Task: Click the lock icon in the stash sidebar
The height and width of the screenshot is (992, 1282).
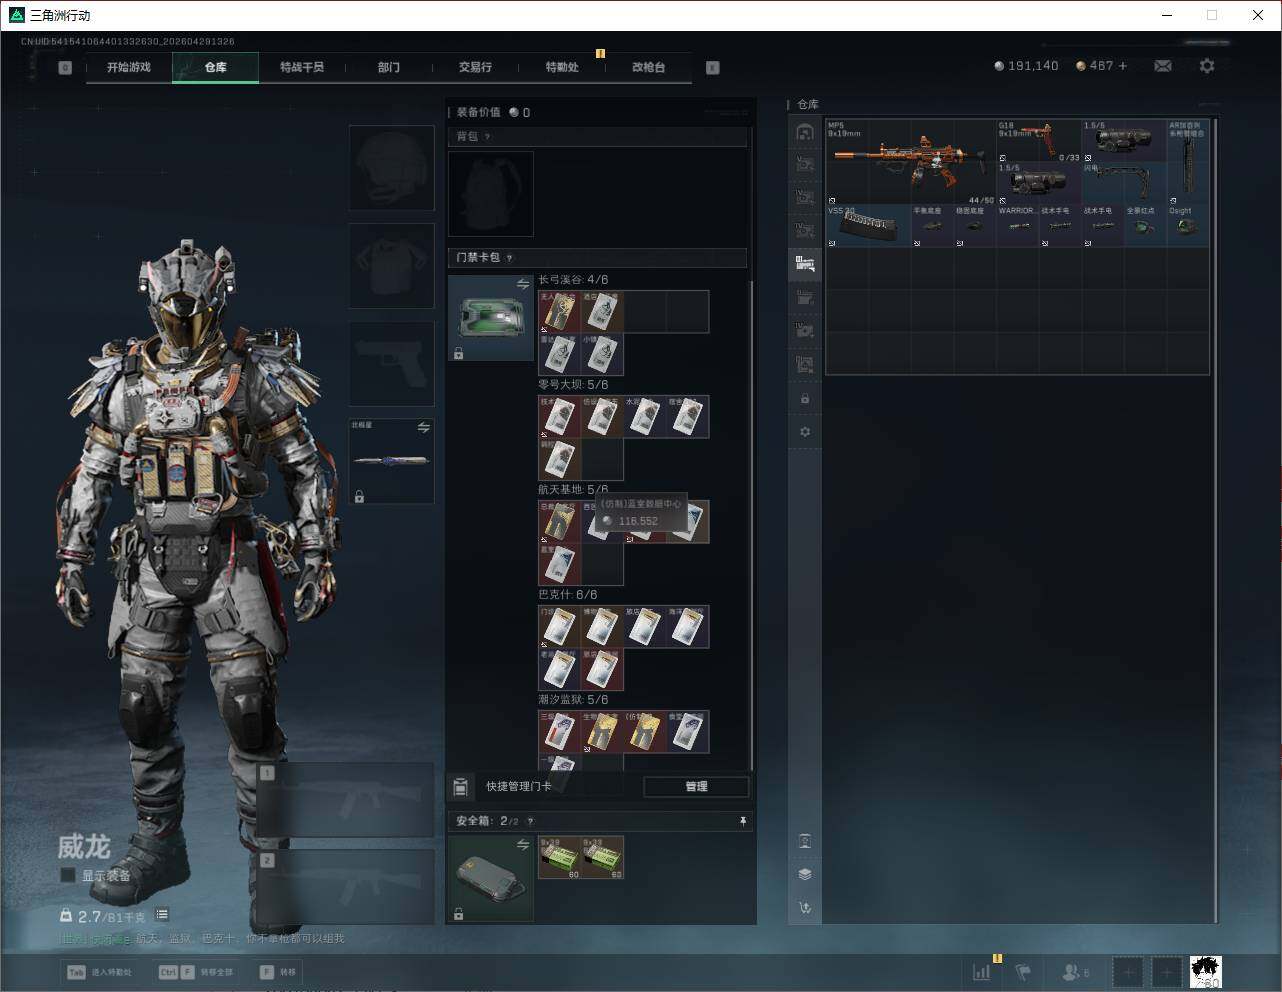Action: [805, 399]
